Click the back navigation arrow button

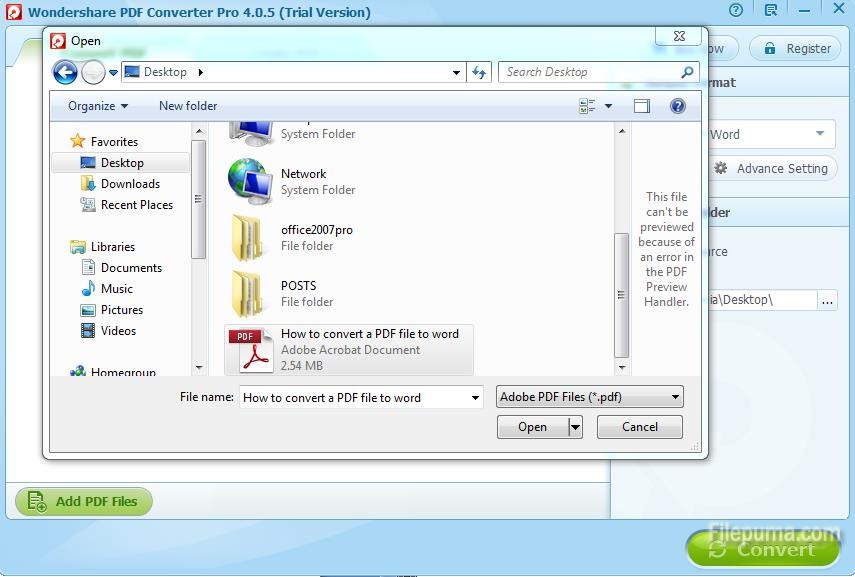pos(65,72)
